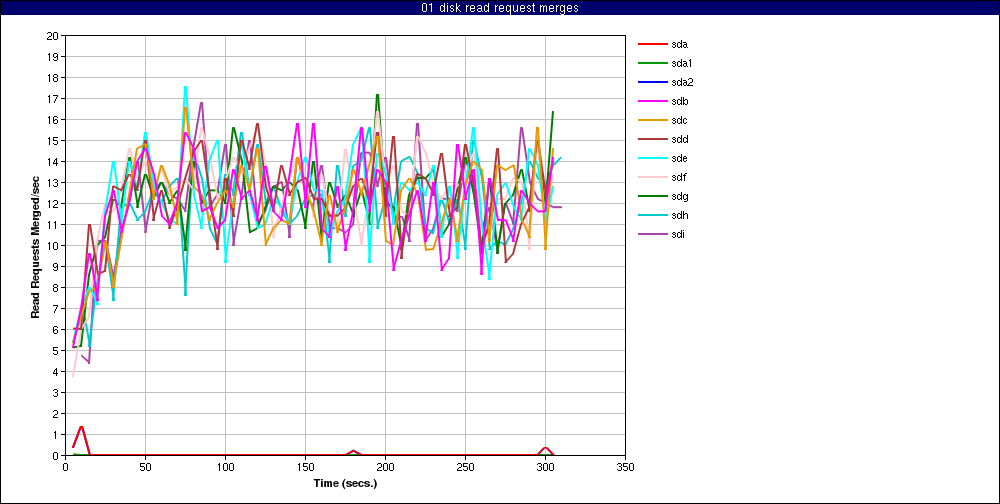Click the sda1 legend label

pyautogui.click(x=682, y=63)
